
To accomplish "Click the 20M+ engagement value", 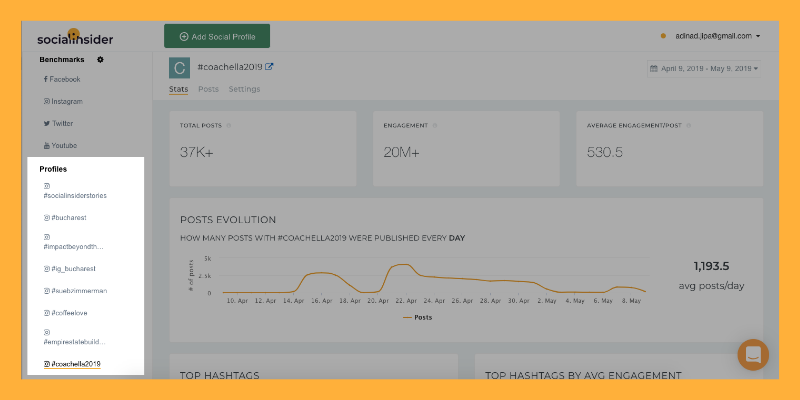I will point(402,152).
